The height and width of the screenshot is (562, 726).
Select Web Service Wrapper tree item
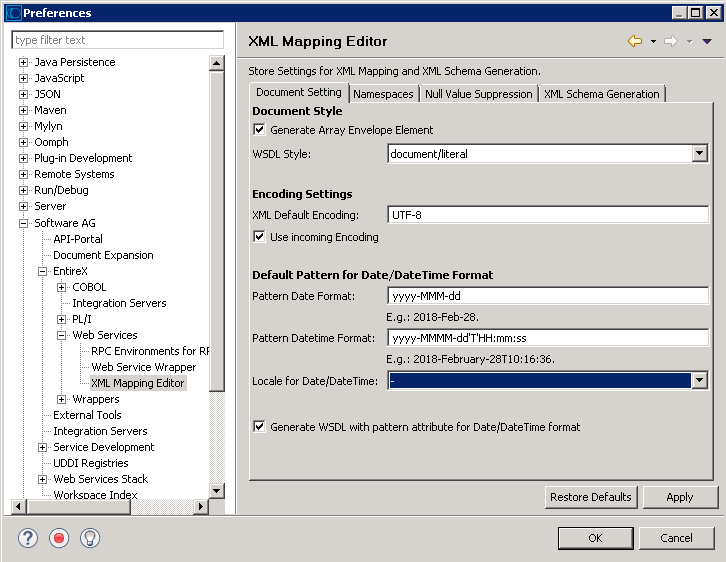point(144,367)
